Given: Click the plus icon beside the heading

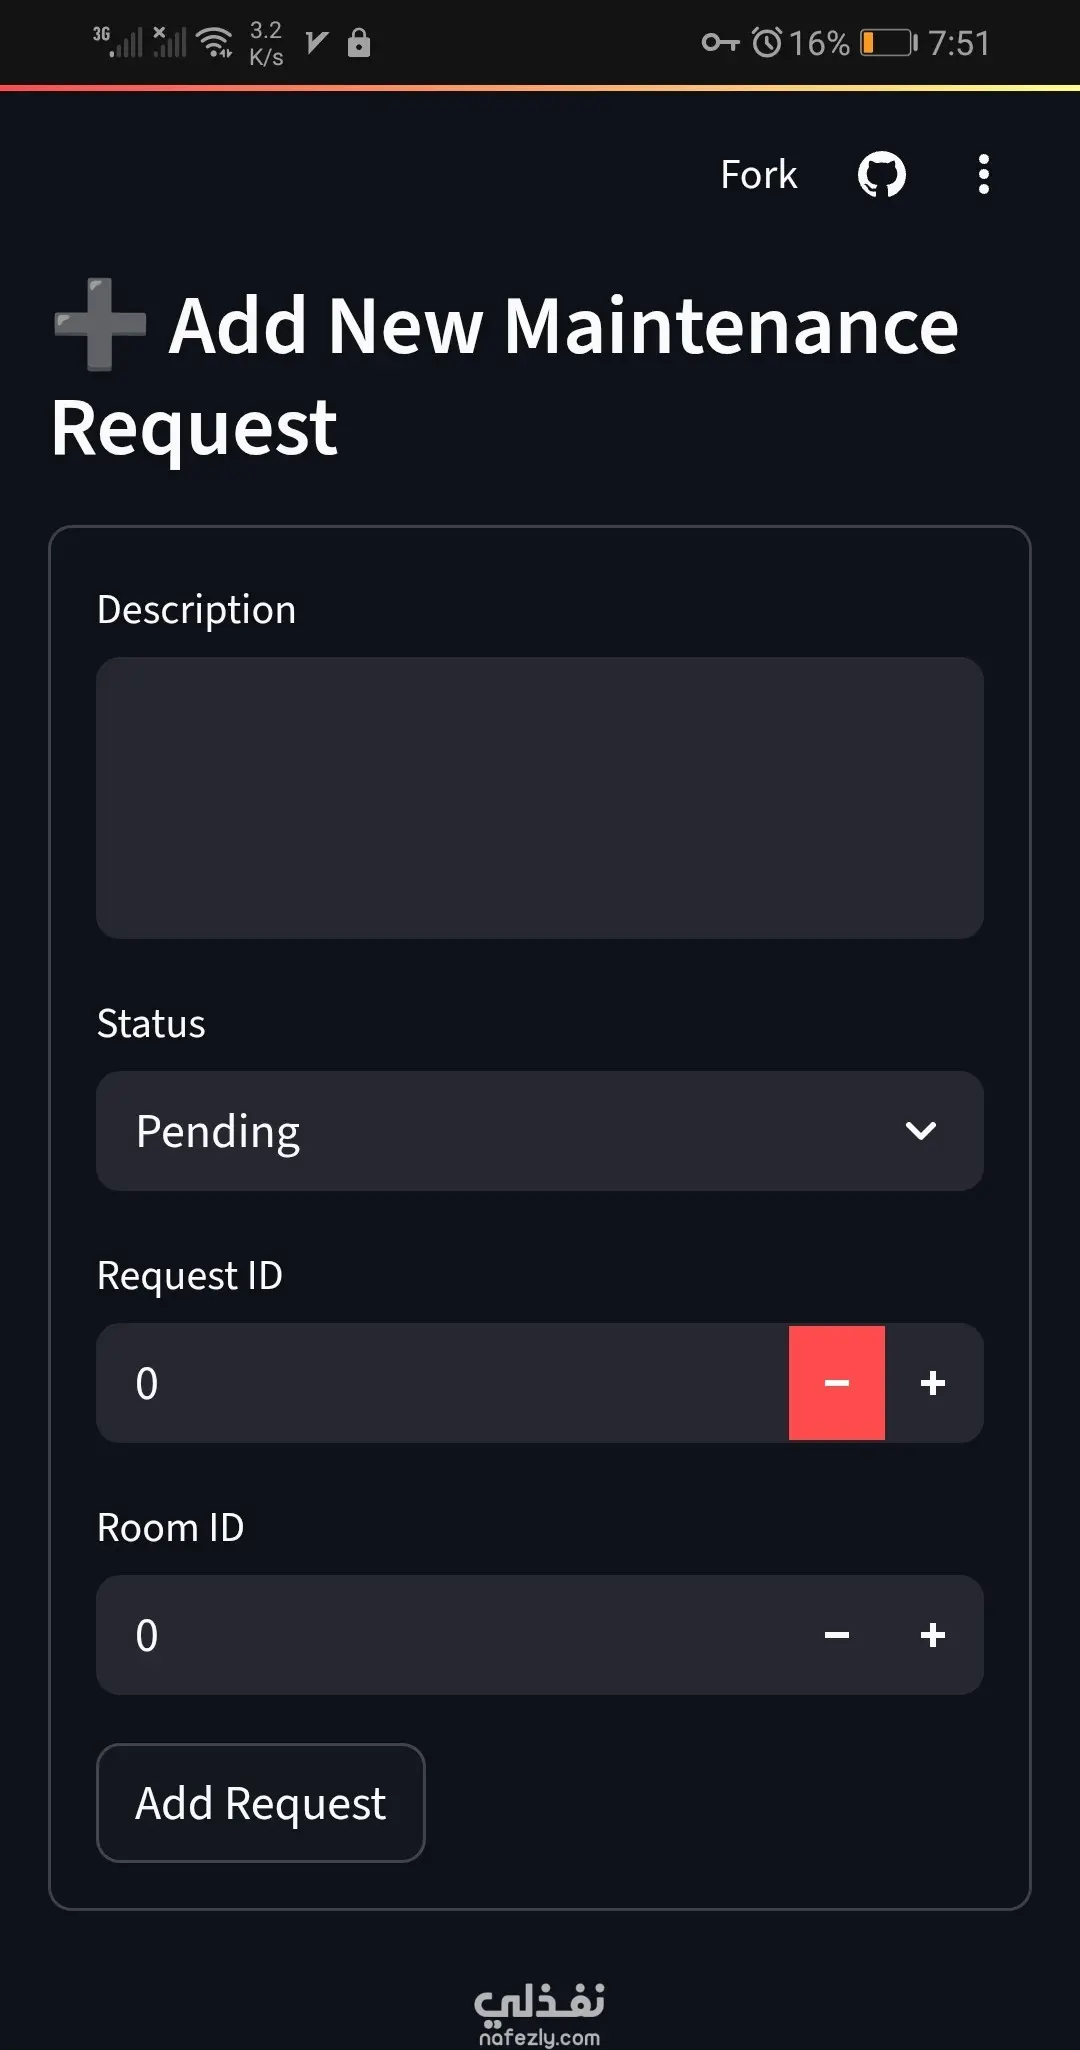Looking at the screenshot, I should point(98,327).
